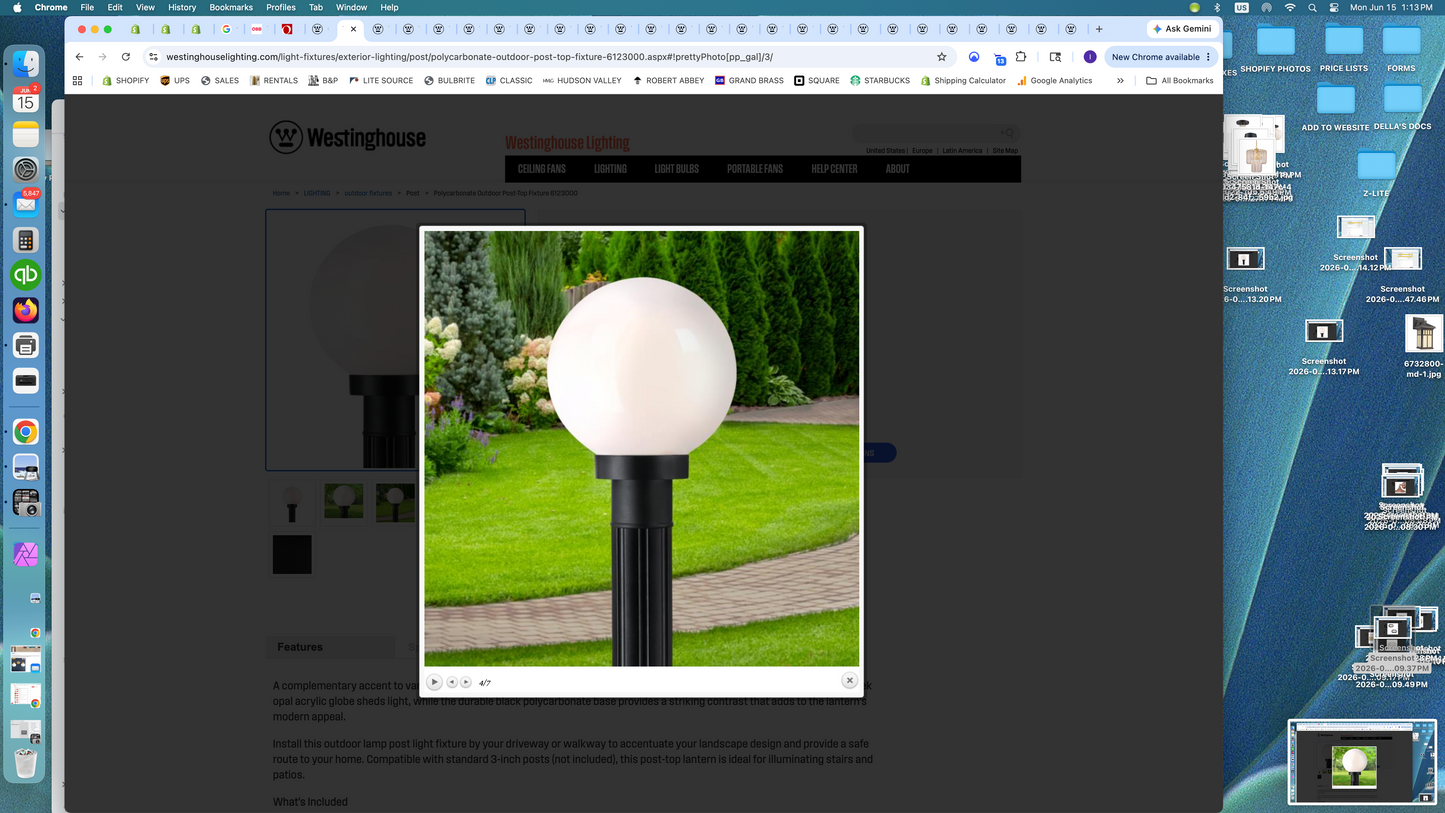
Task: Open Control Center in the menu bar
Action: (1334, 7)
